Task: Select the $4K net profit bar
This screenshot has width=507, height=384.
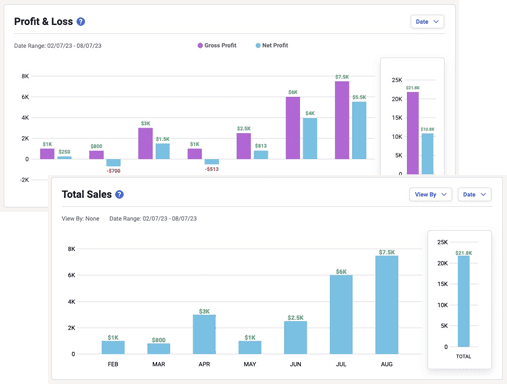Action: click(x=310, y=138)
